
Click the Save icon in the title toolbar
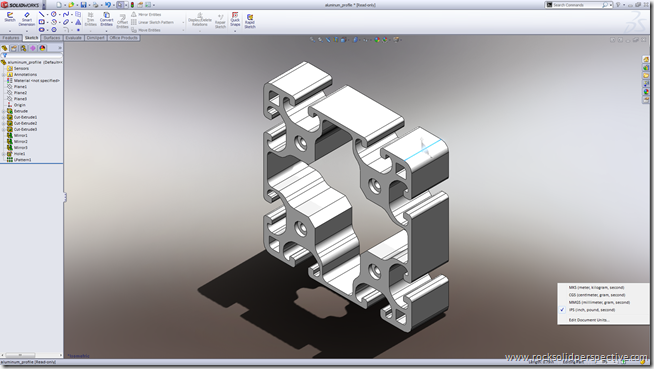(83, 5)
